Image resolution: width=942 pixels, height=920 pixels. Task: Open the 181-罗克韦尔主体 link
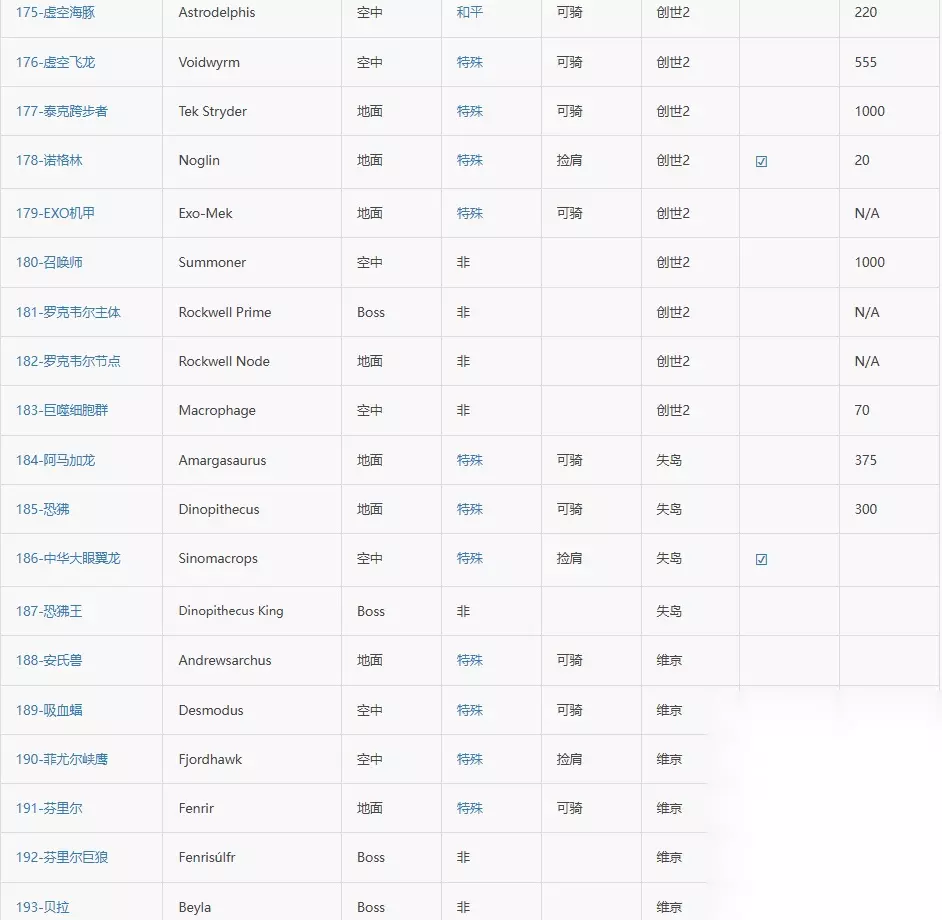click(68, 312)
